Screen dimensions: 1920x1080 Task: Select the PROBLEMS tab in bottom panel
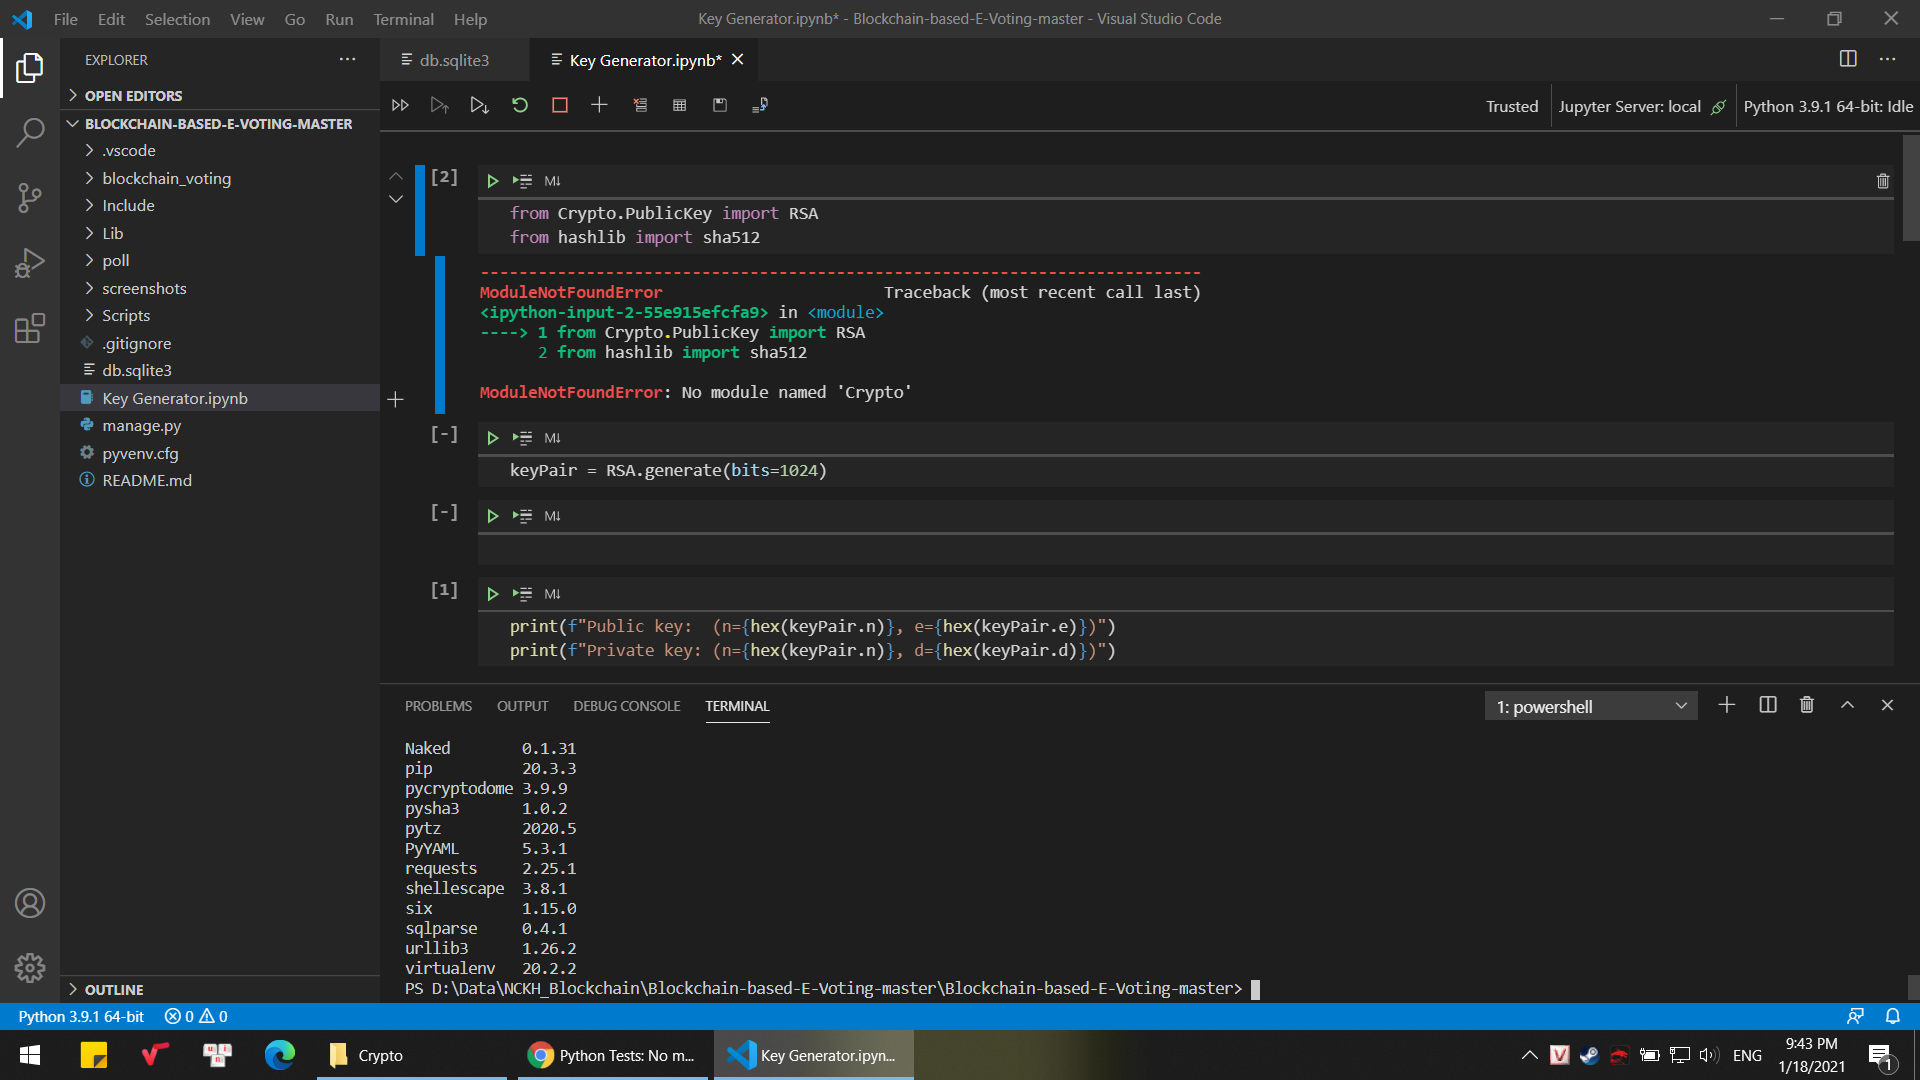click(438, 705)
